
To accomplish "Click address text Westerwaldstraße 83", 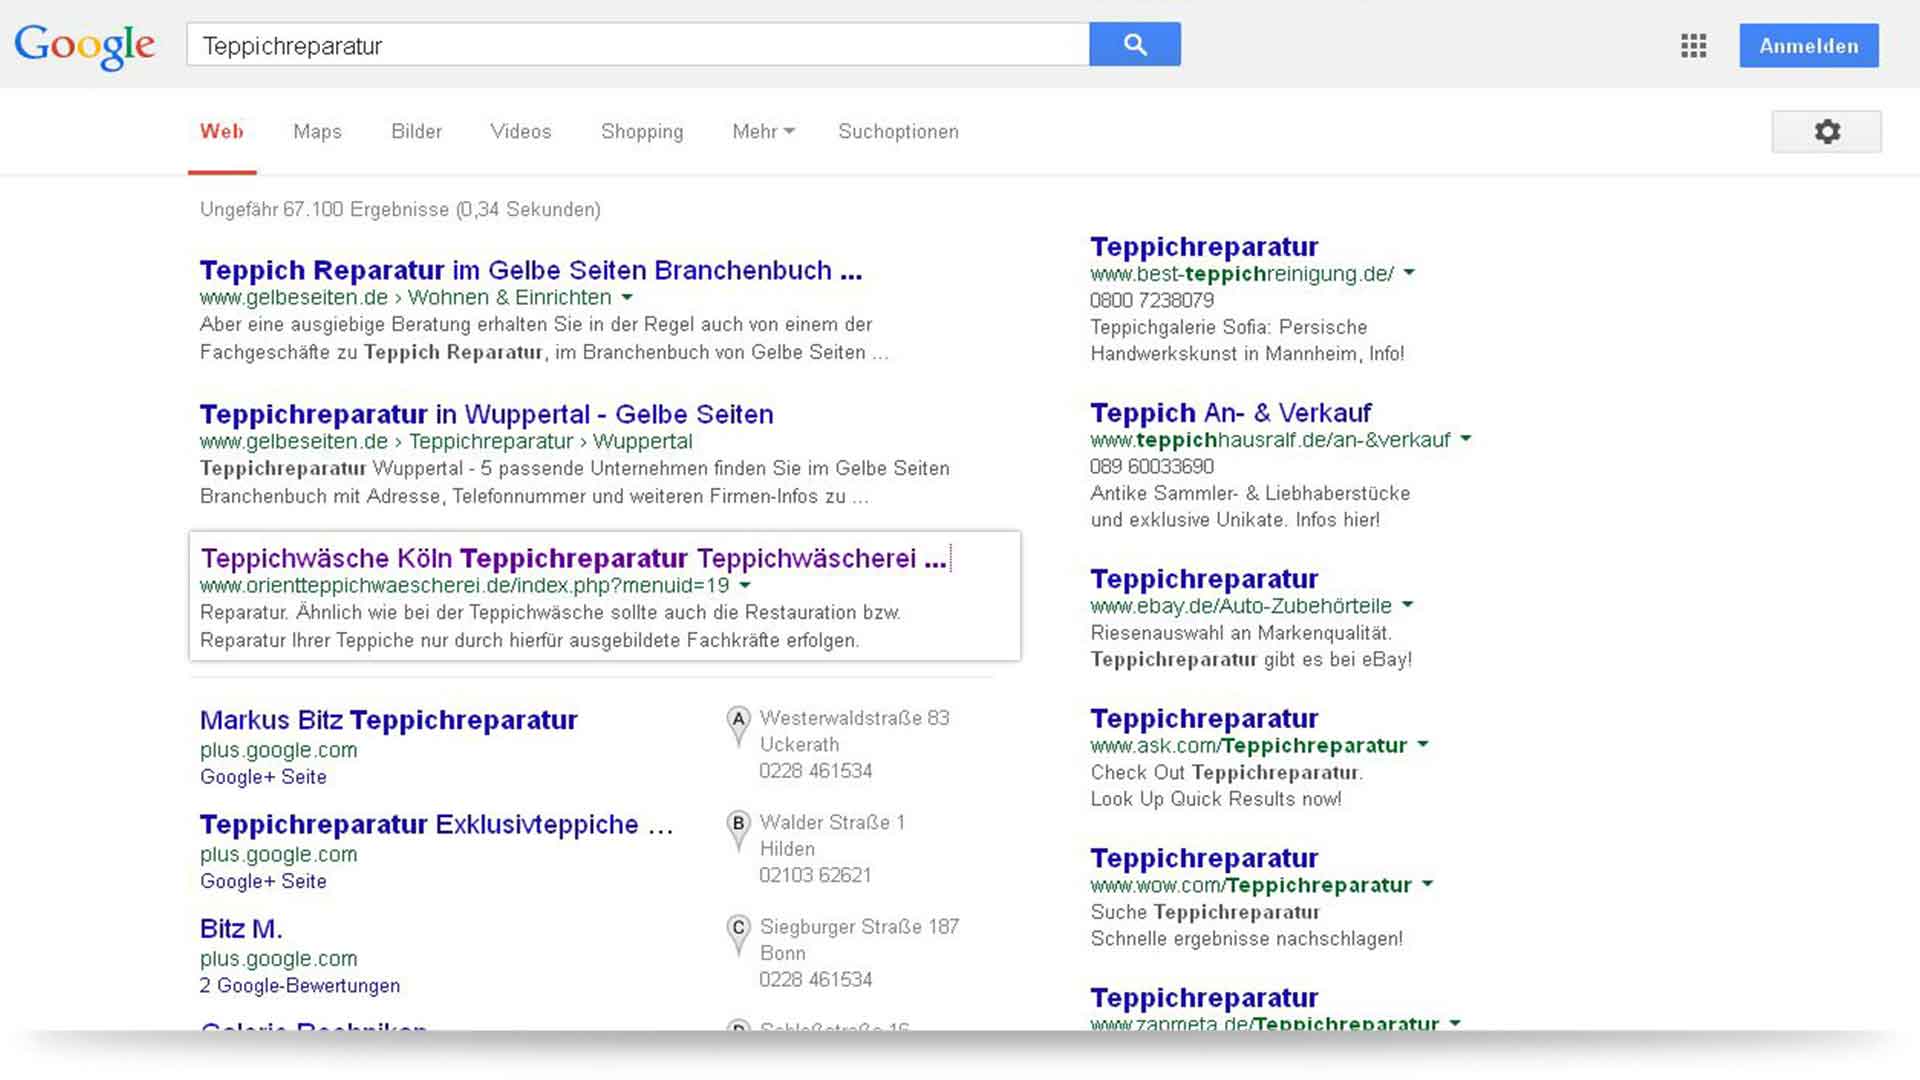I will [854, 718].
